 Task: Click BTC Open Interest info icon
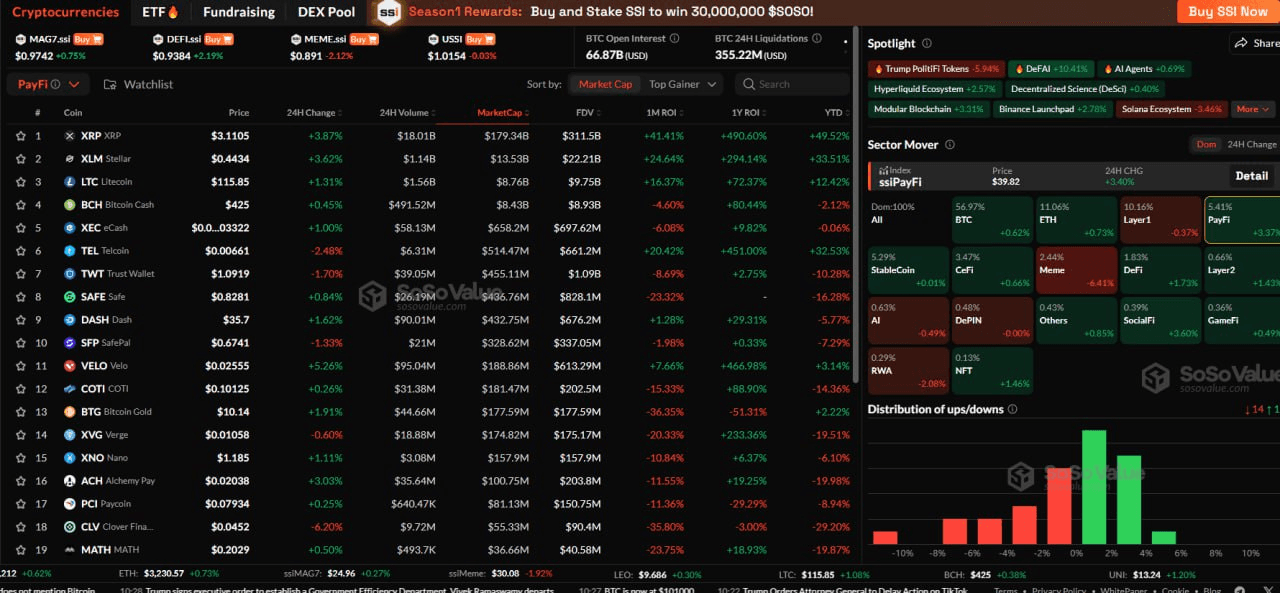(x=674, y=38)
